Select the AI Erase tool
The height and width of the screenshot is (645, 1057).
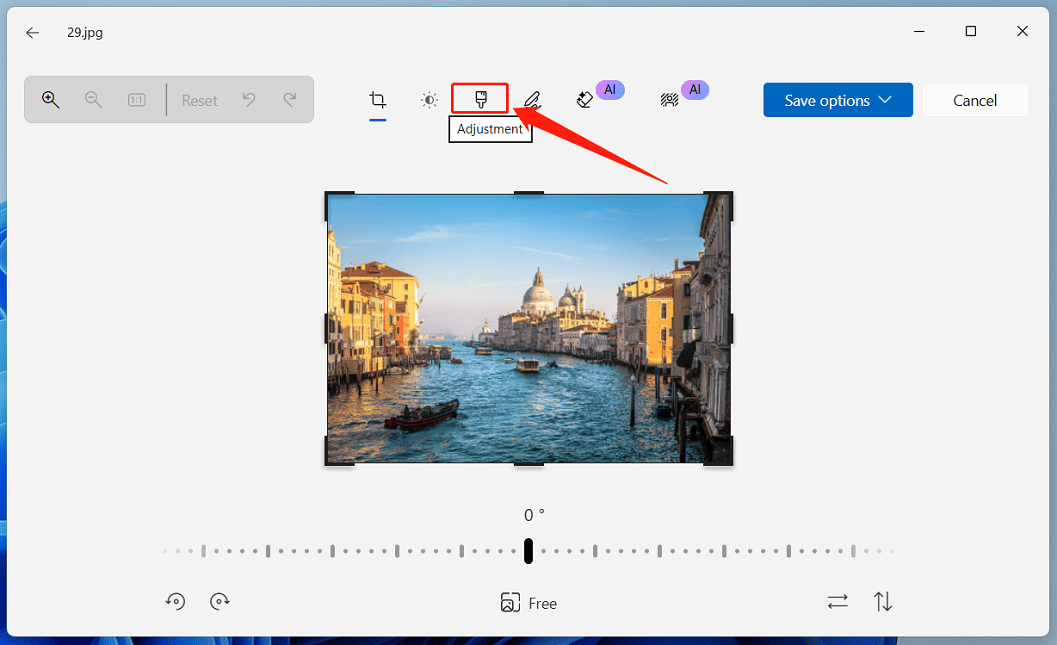pos(585,100)
